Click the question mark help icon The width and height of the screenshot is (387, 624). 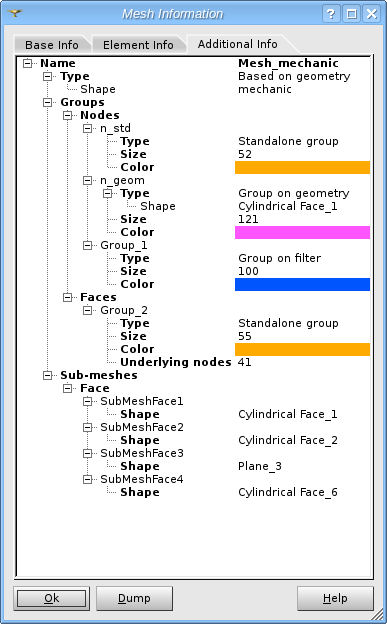pyautogui.click(x=331, y=14)
